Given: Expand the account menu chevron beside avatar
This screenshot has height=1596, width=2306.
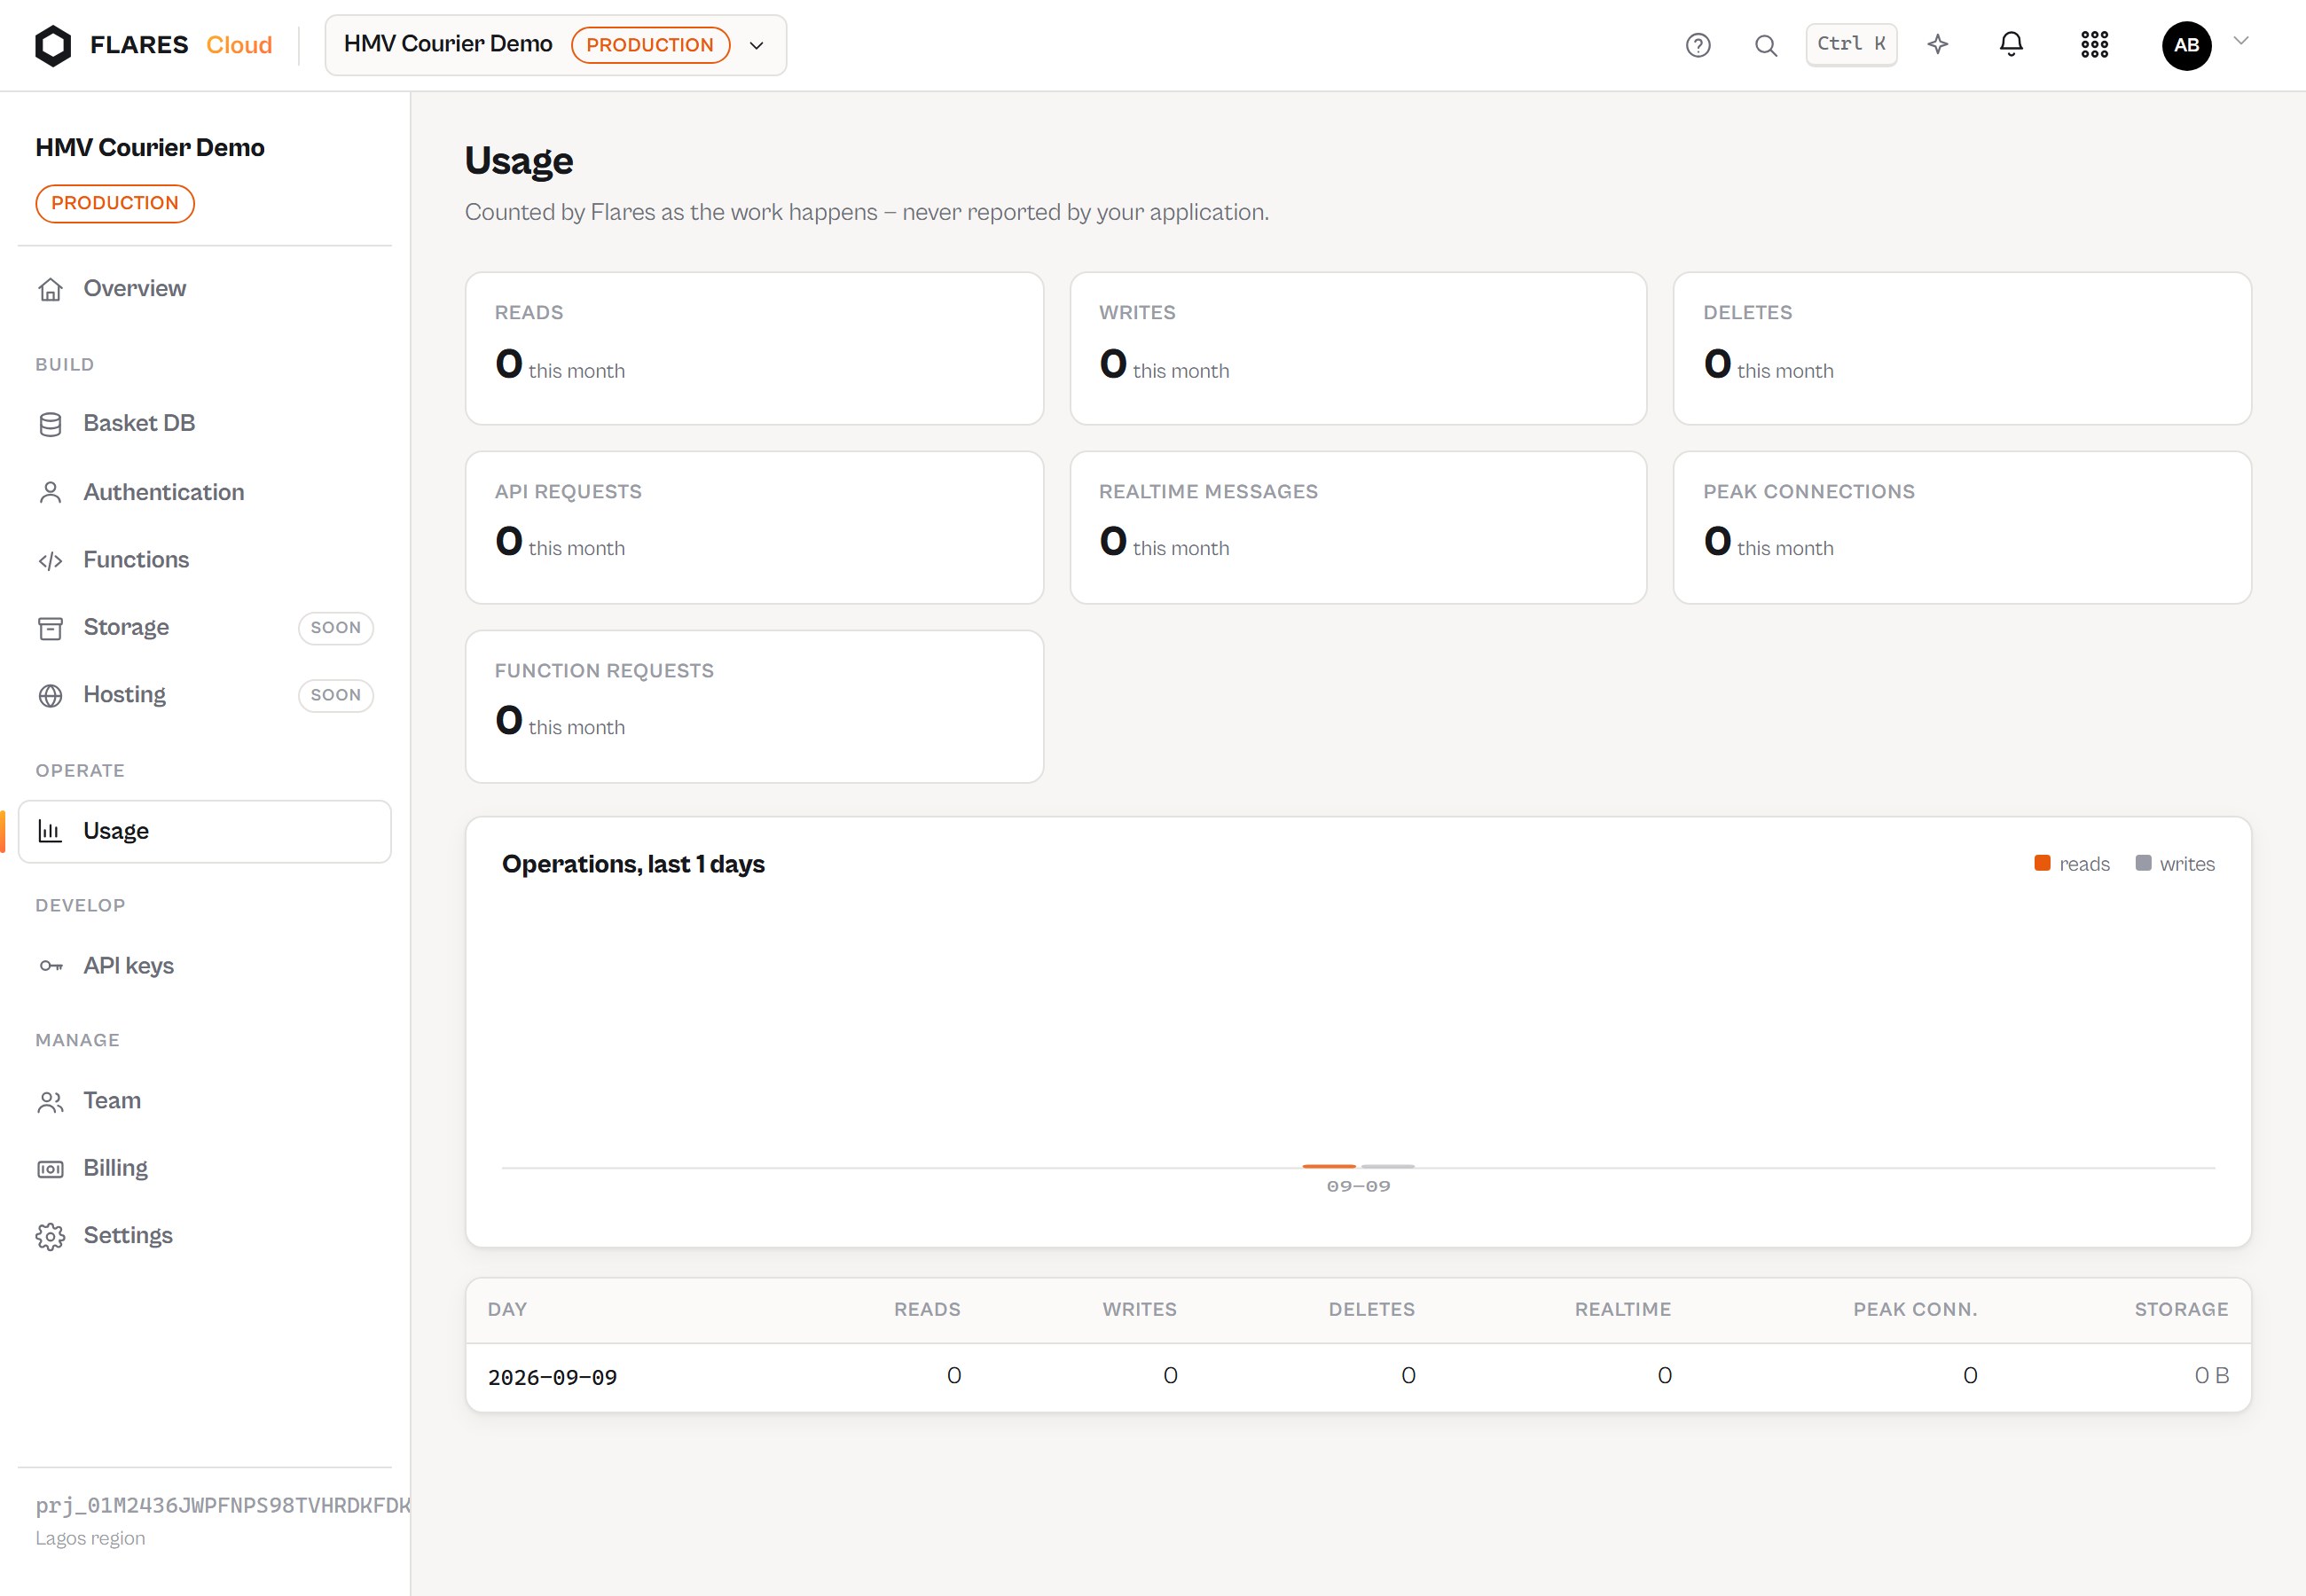Looking at the screenshot, I should pos(2241,41).
